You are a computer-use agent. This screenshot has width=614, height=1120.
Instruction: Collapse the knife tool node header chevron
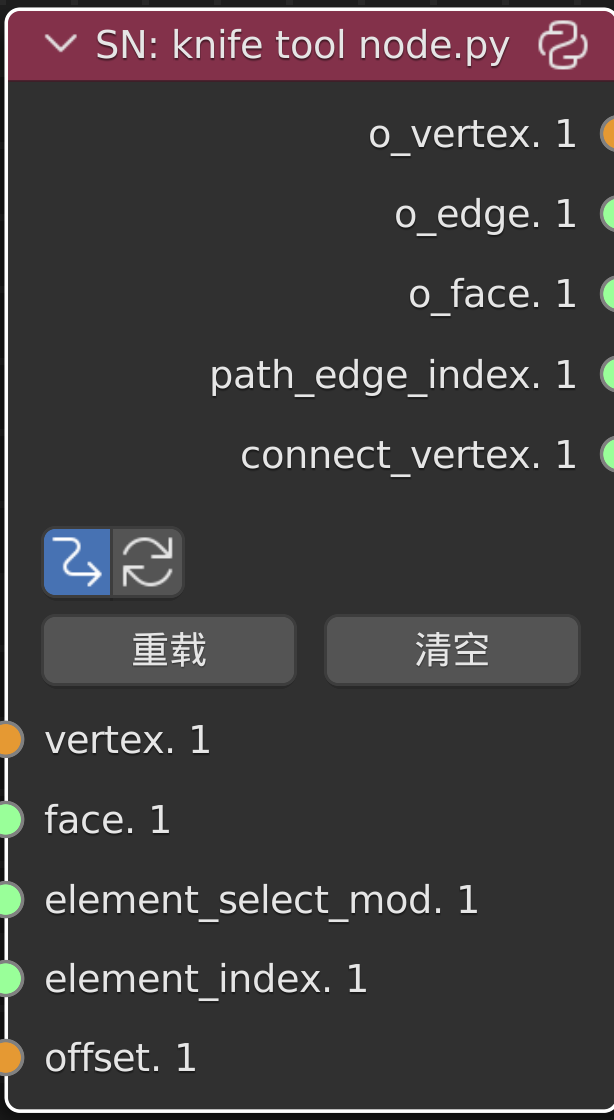61,45
